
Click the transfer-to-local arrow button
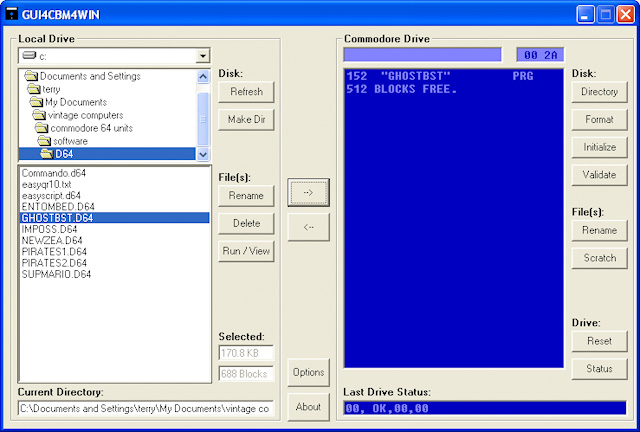[x=309, y=227]
